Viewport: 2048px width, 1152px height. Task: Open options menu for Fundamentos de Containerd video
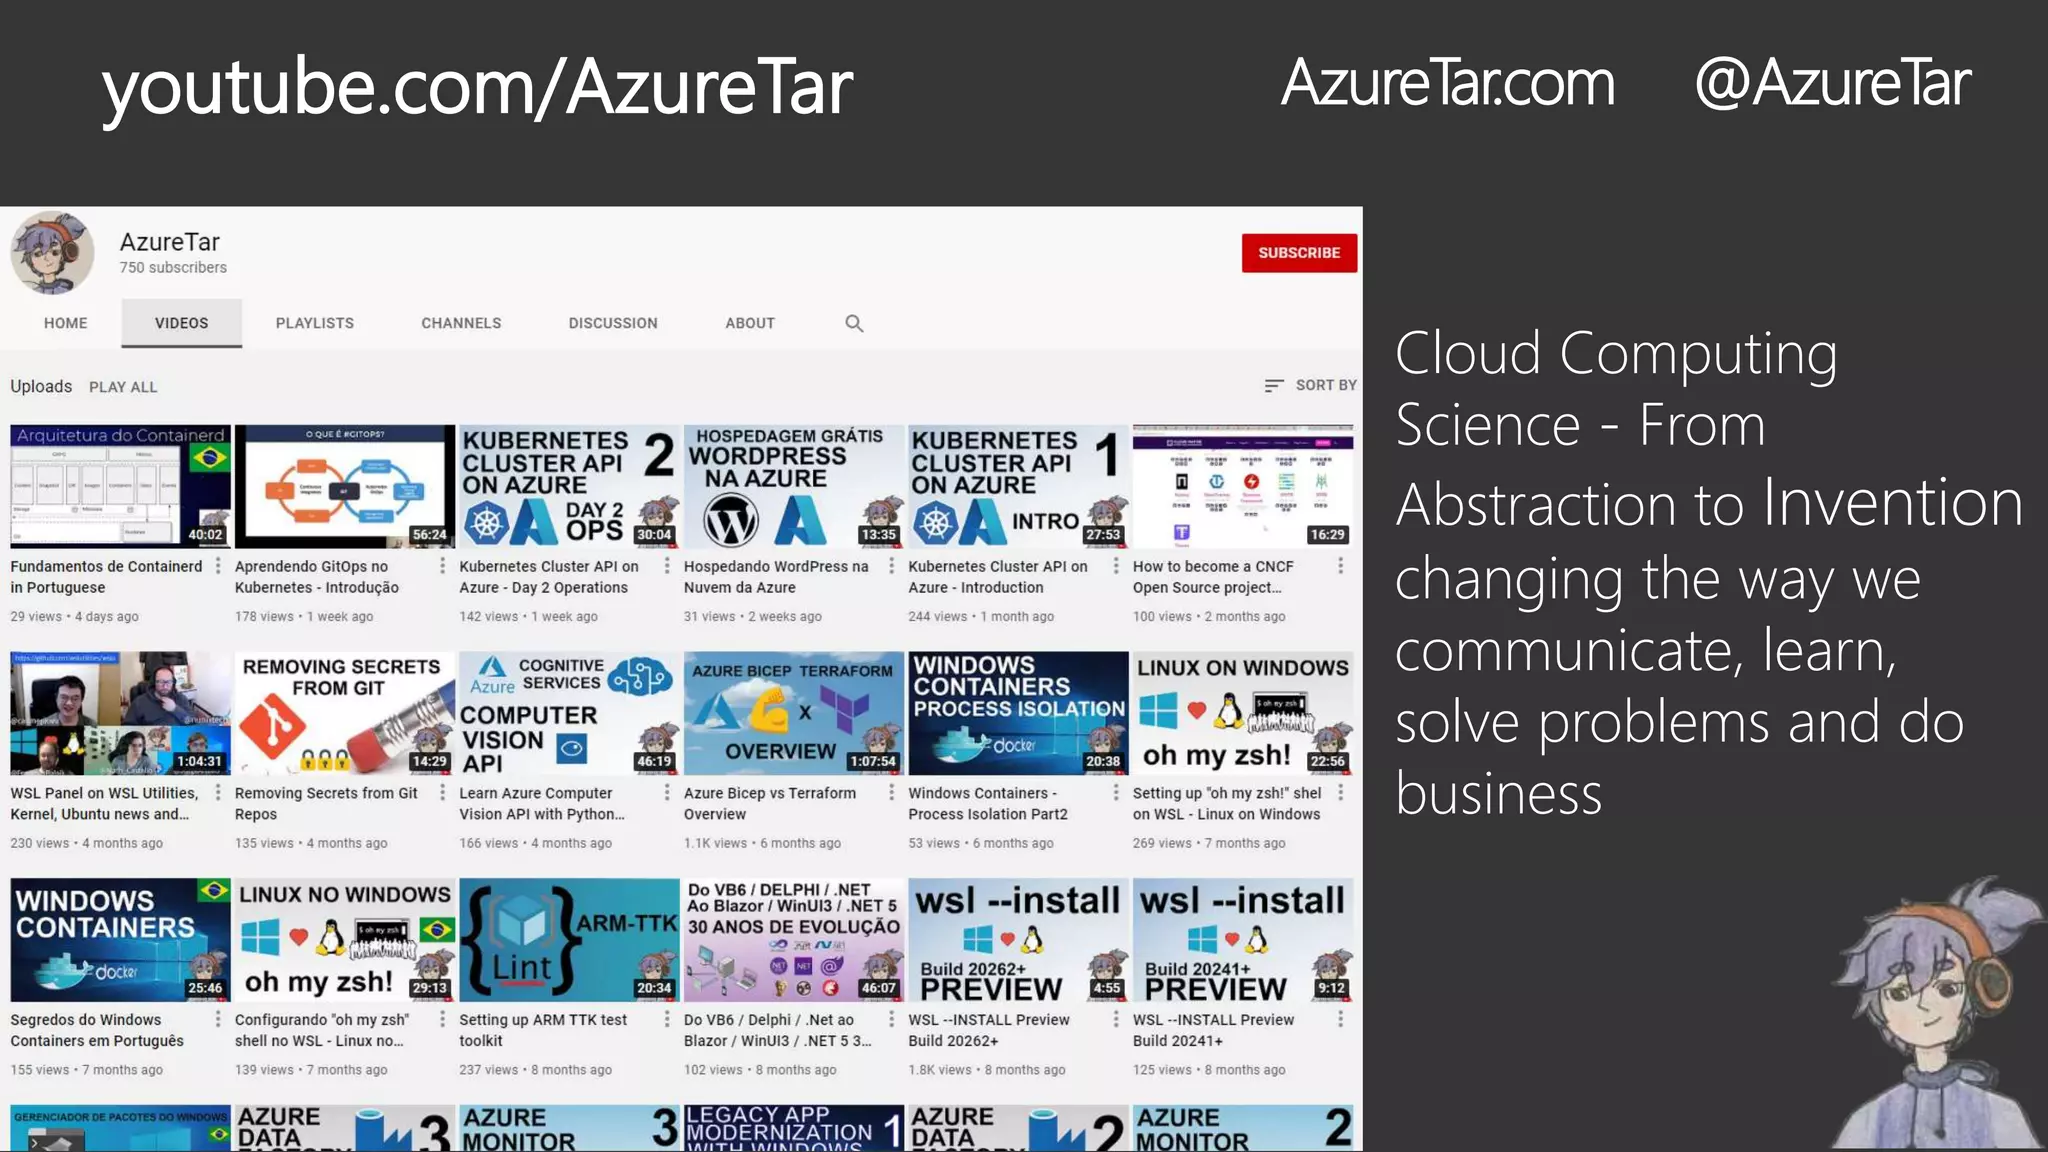click(218, 566)
